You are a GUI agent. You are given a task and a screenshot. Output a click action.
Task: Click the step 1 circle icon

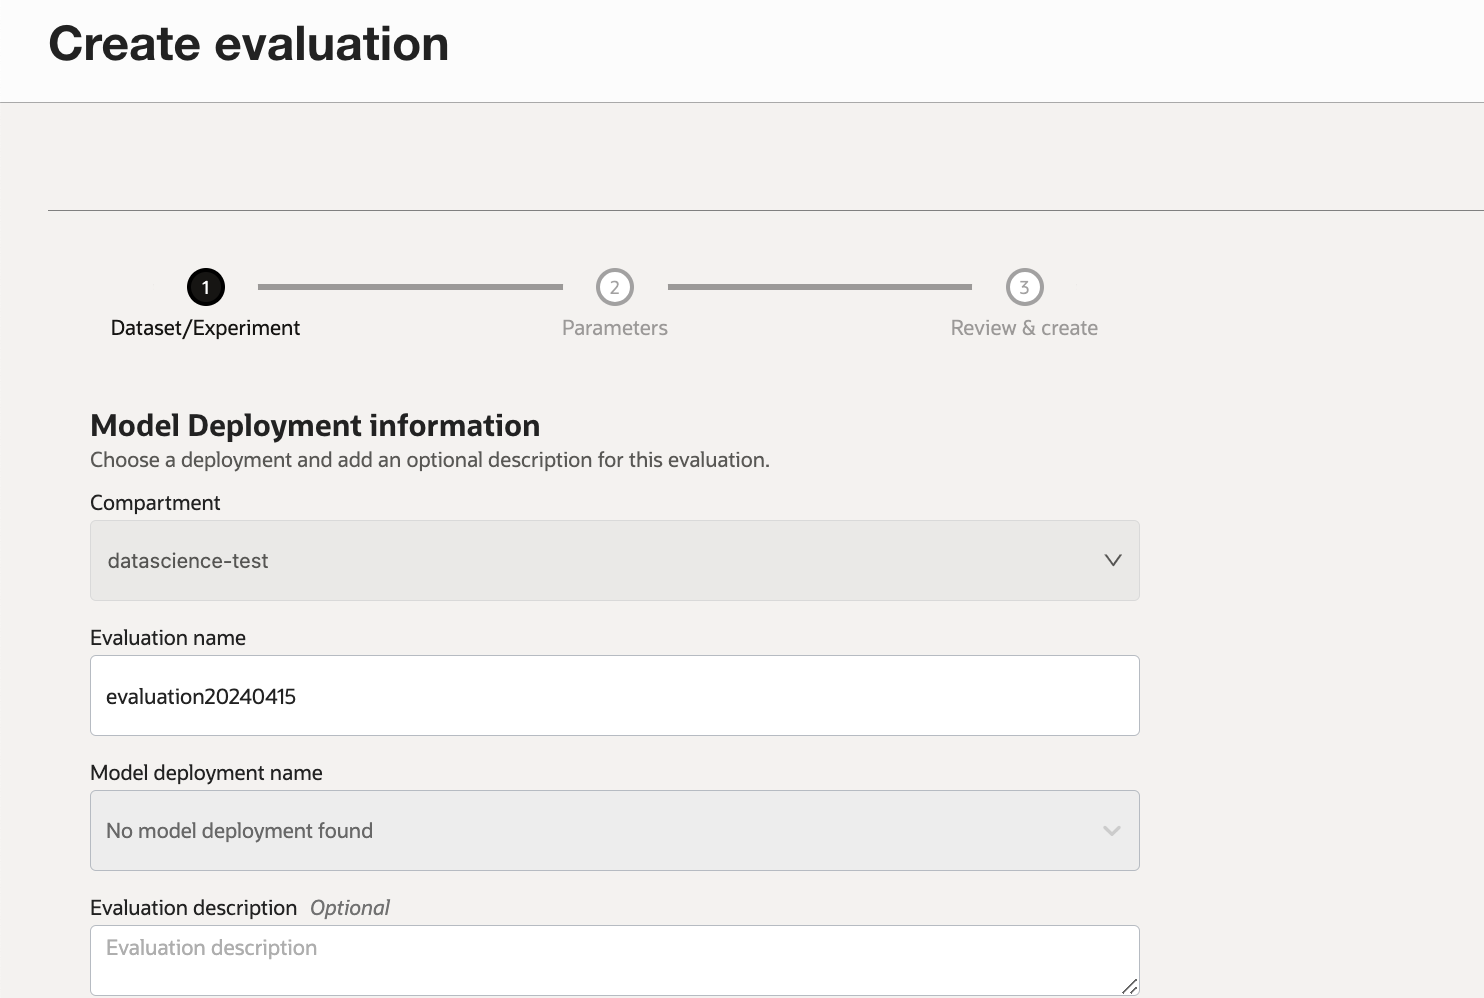click(x=206, y=288)
